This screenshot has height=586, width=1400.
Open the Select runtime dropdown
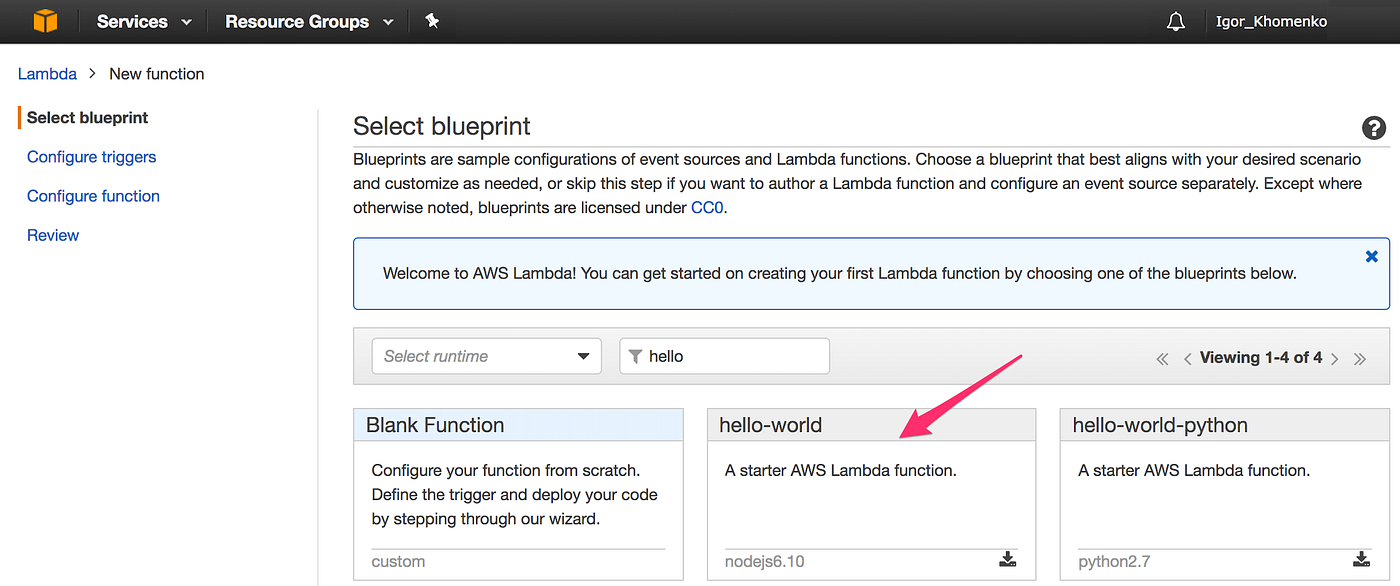[x=486, y=356]
